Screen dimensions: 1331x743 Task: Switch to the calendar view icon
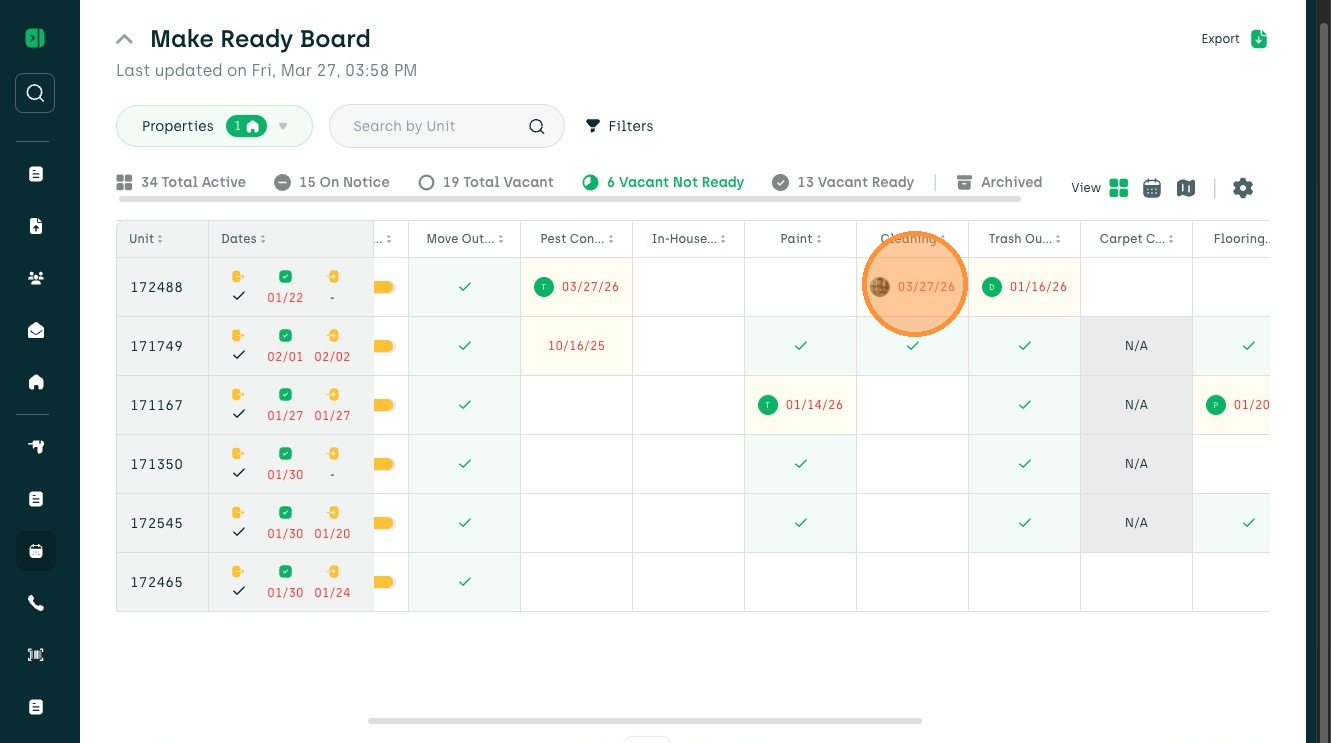[x=1152, y=188]
